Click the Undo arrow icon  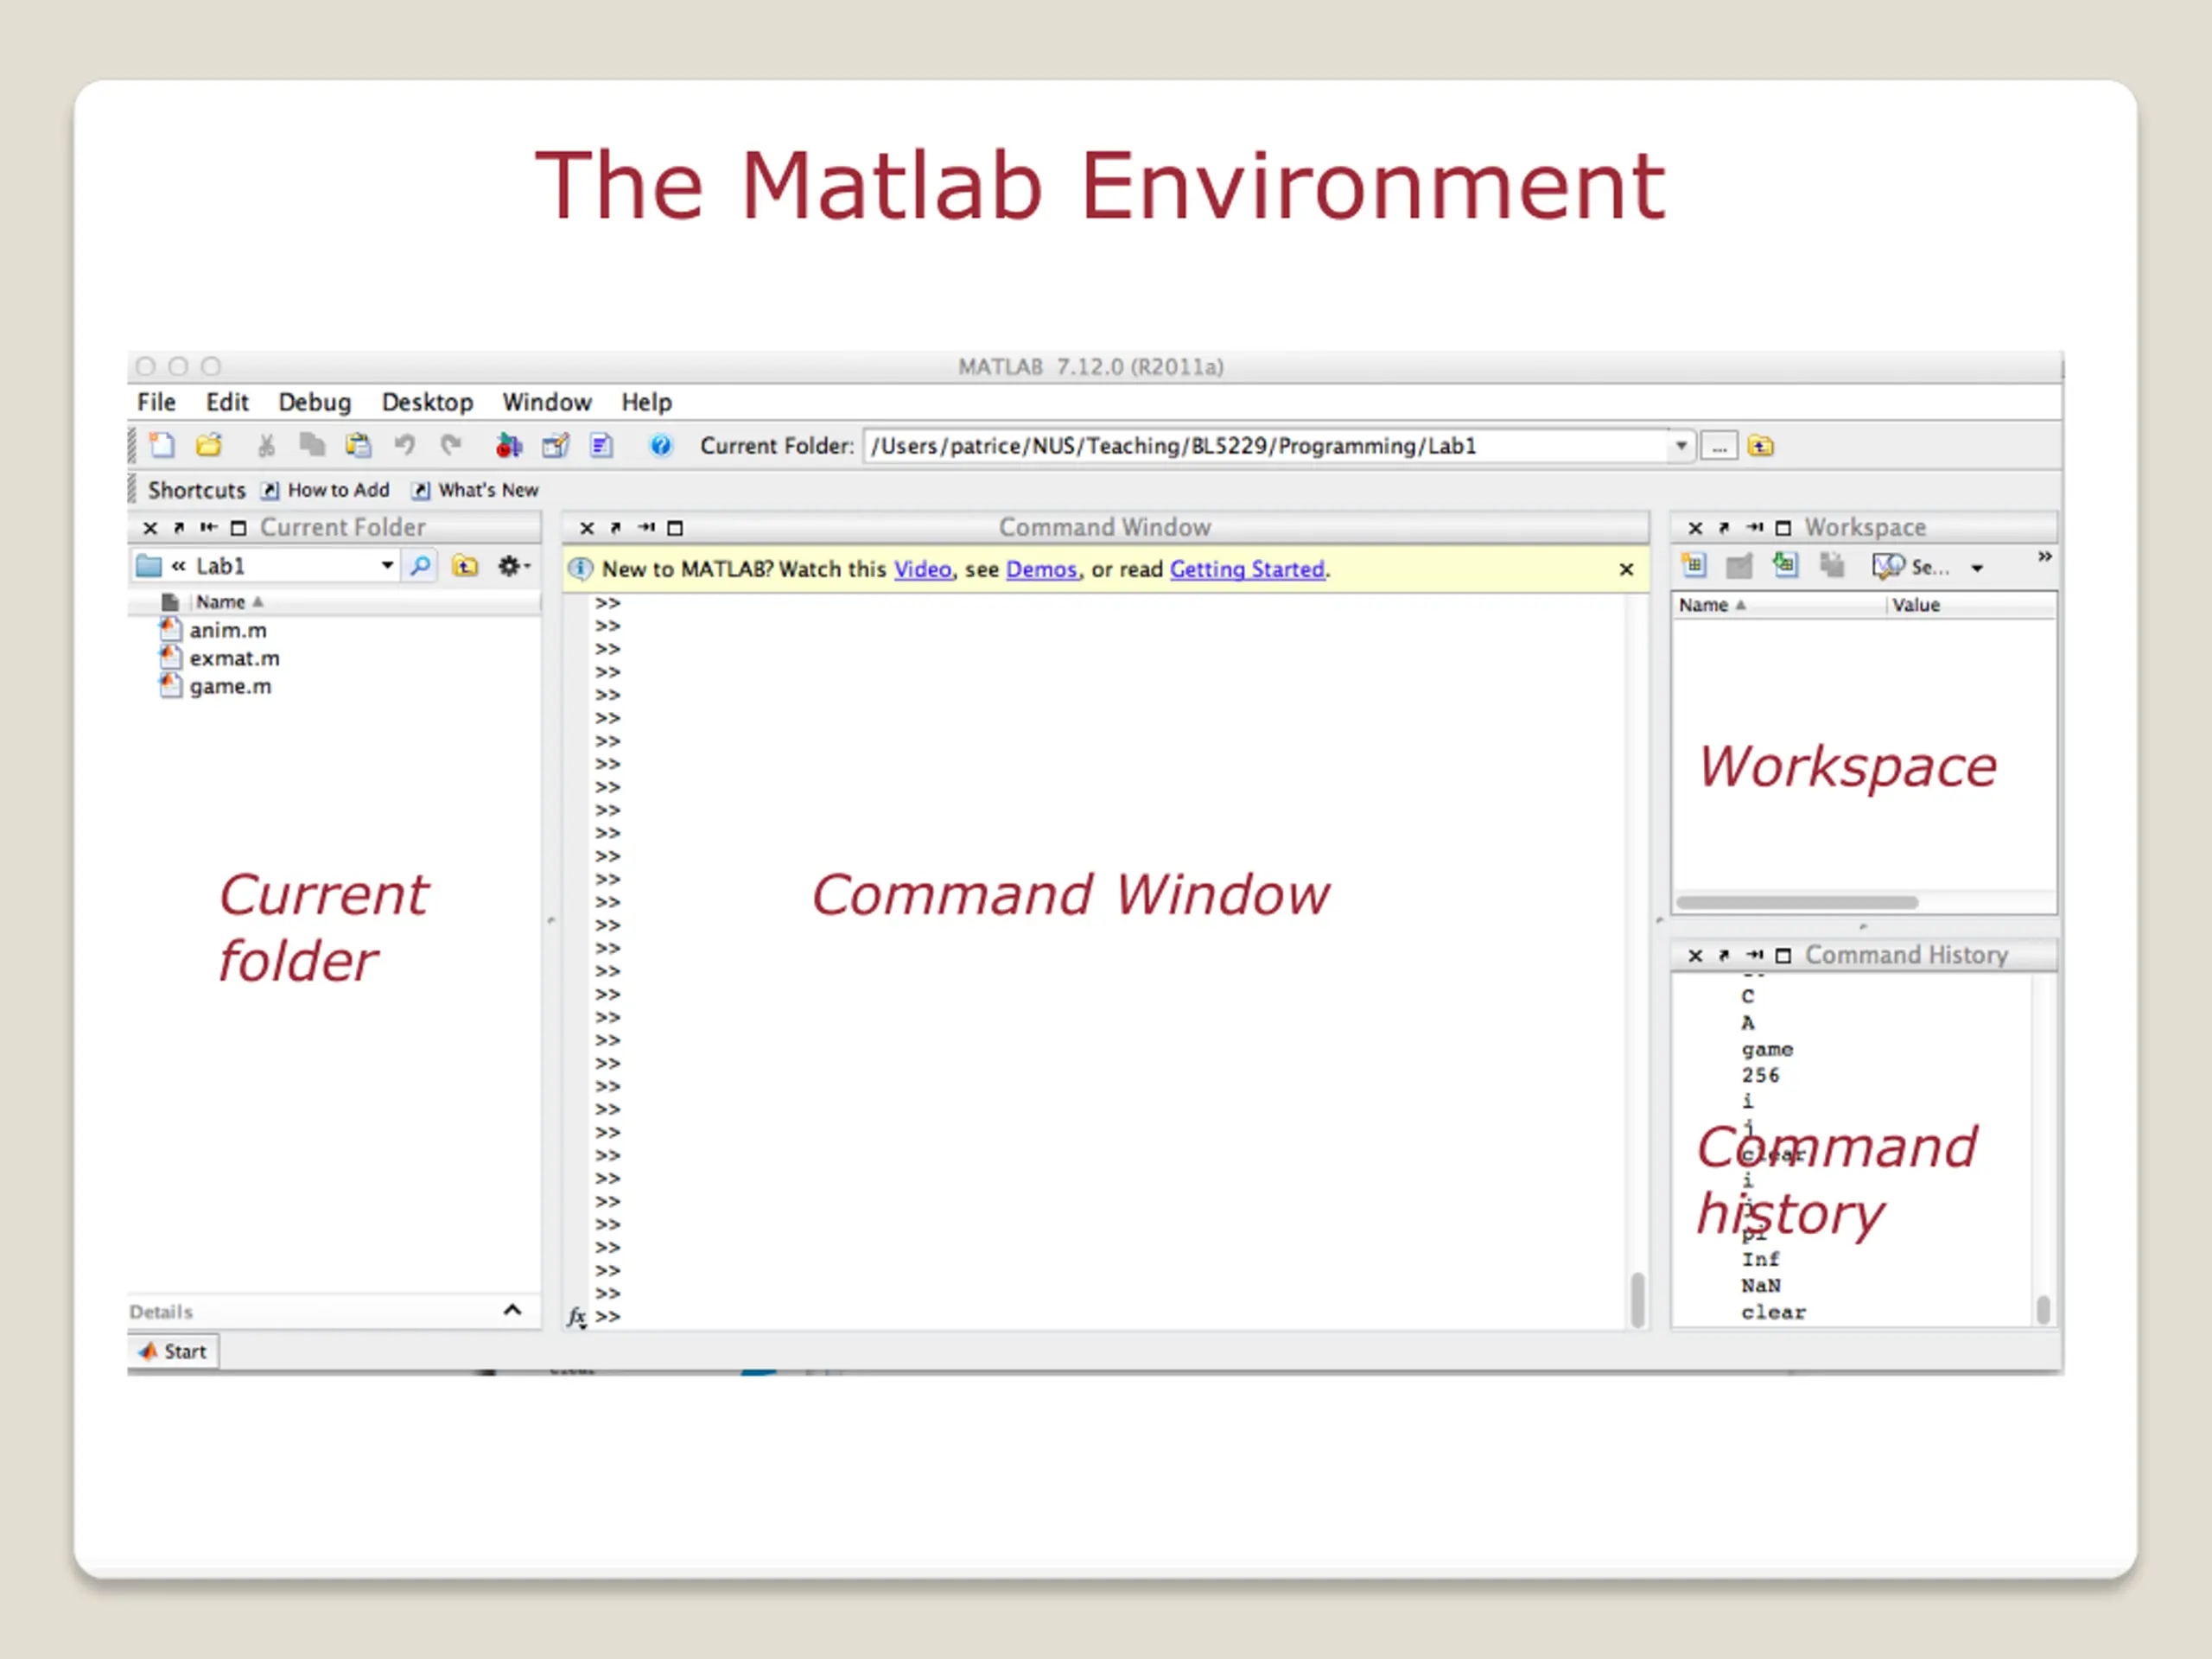point(404,446)
